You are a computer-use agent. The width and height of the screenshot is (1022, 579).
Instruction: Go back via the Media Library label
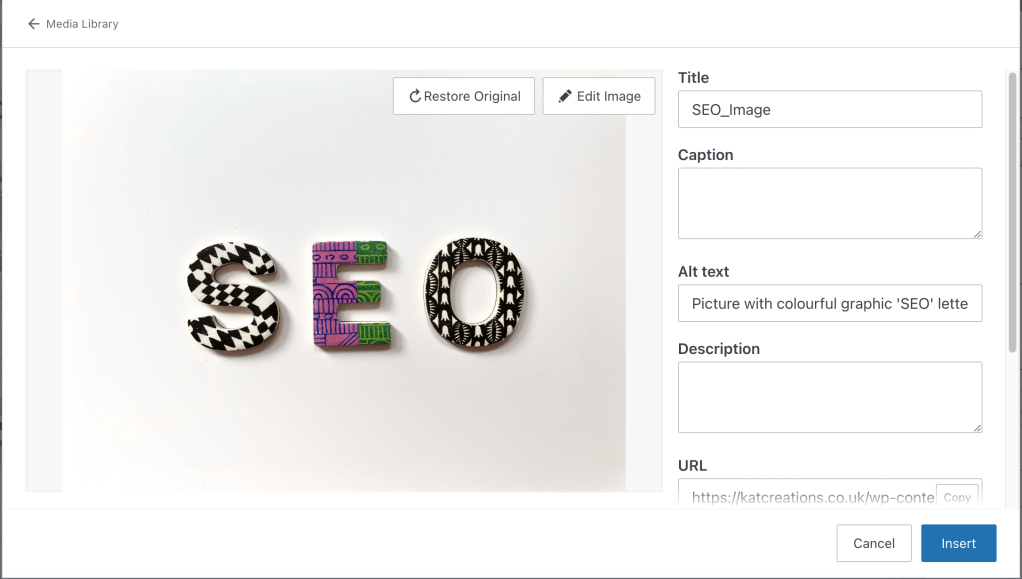tap(82, 24)
